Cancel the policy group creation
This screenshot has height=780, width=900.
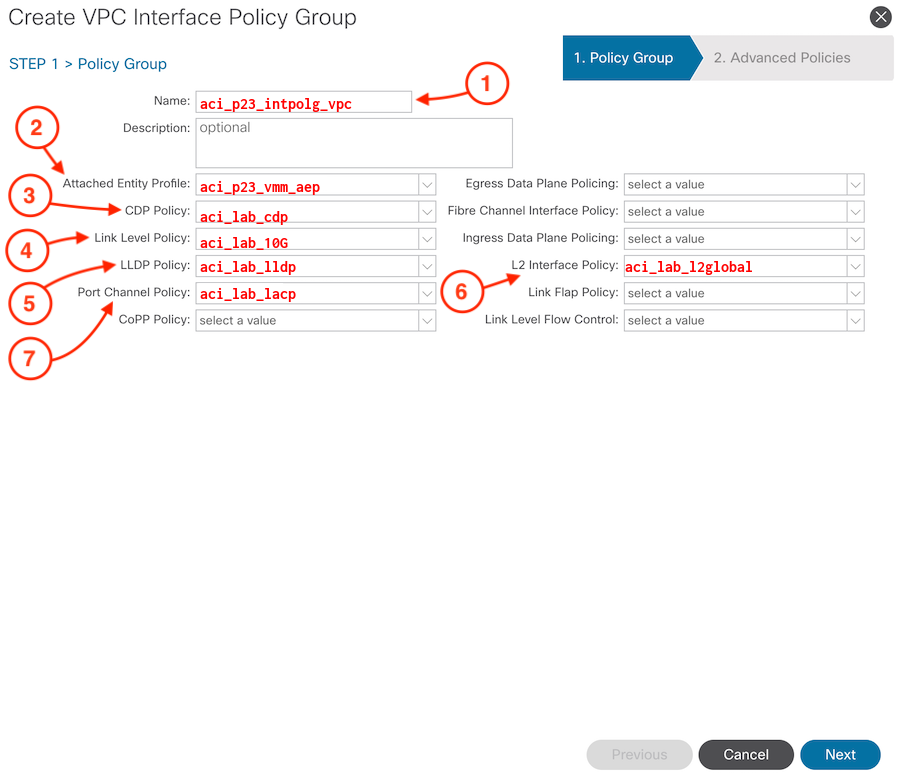[746, 755]
